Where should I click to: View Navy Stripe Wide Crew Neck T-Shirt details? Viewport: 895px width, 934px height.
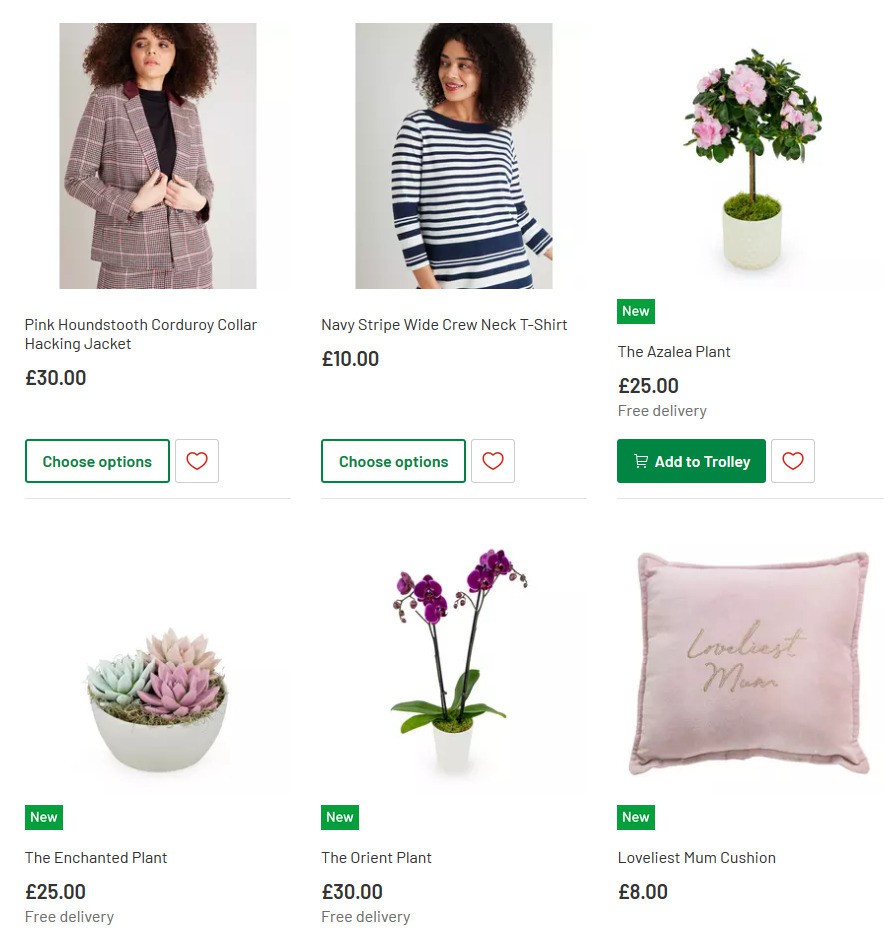click(444, 324)
